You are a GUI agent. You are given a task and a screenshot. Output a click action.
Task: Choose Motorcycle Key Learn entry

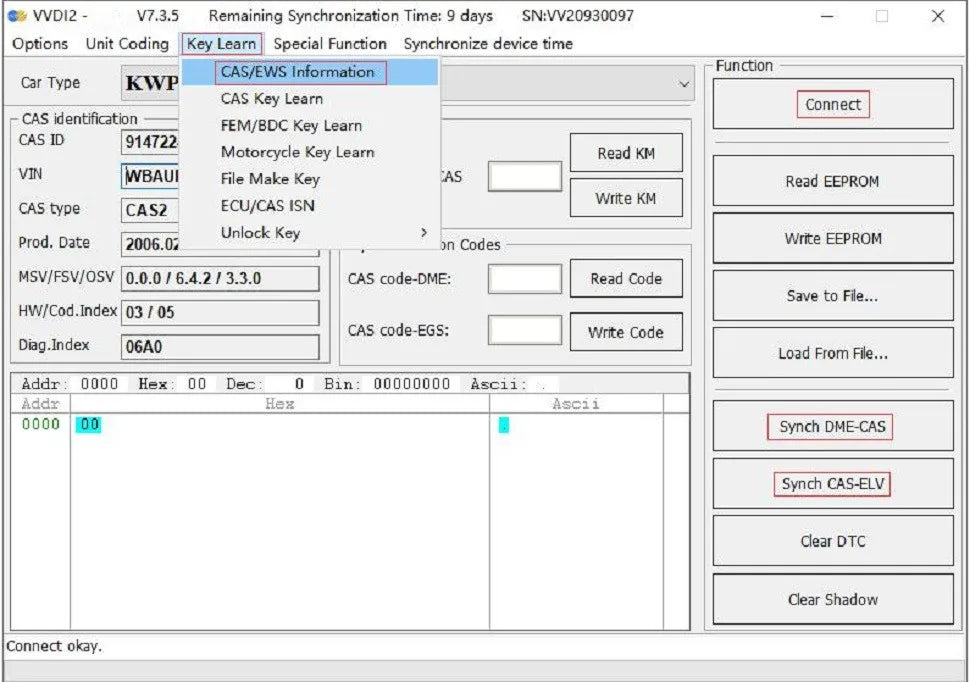point(297,152)
